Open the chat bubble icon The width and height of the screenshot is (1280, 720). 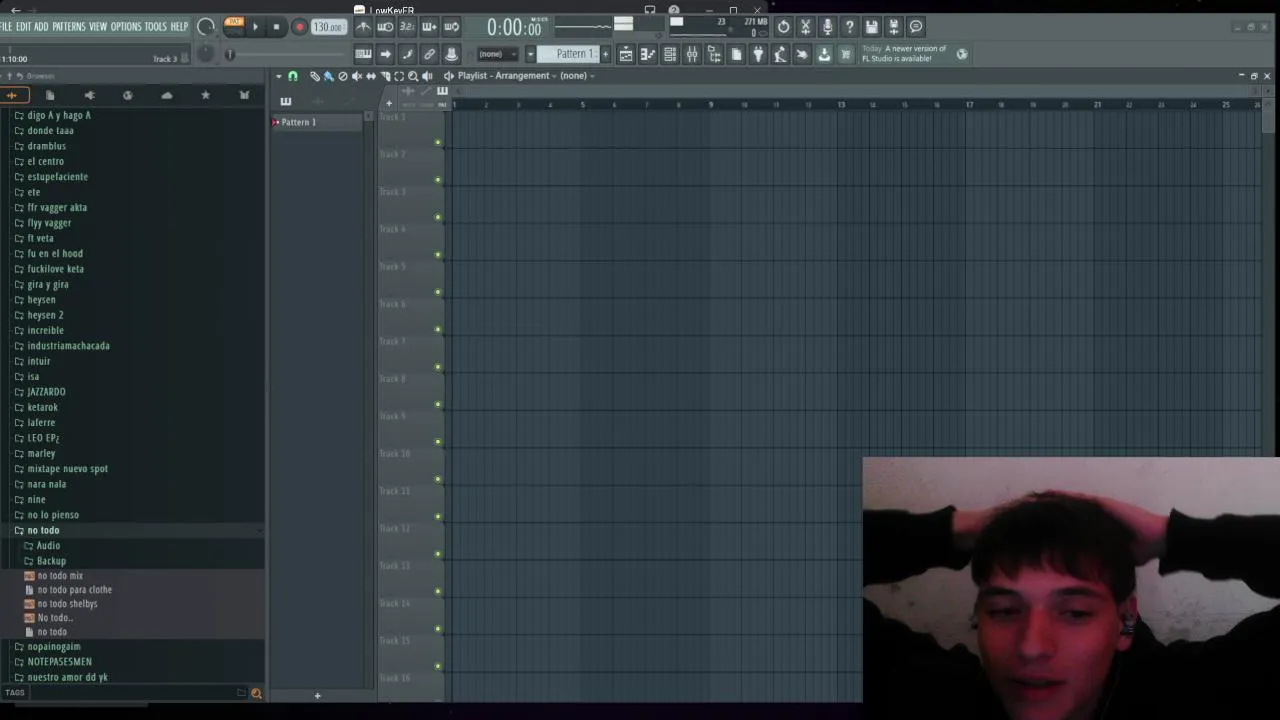pos(915,27)
